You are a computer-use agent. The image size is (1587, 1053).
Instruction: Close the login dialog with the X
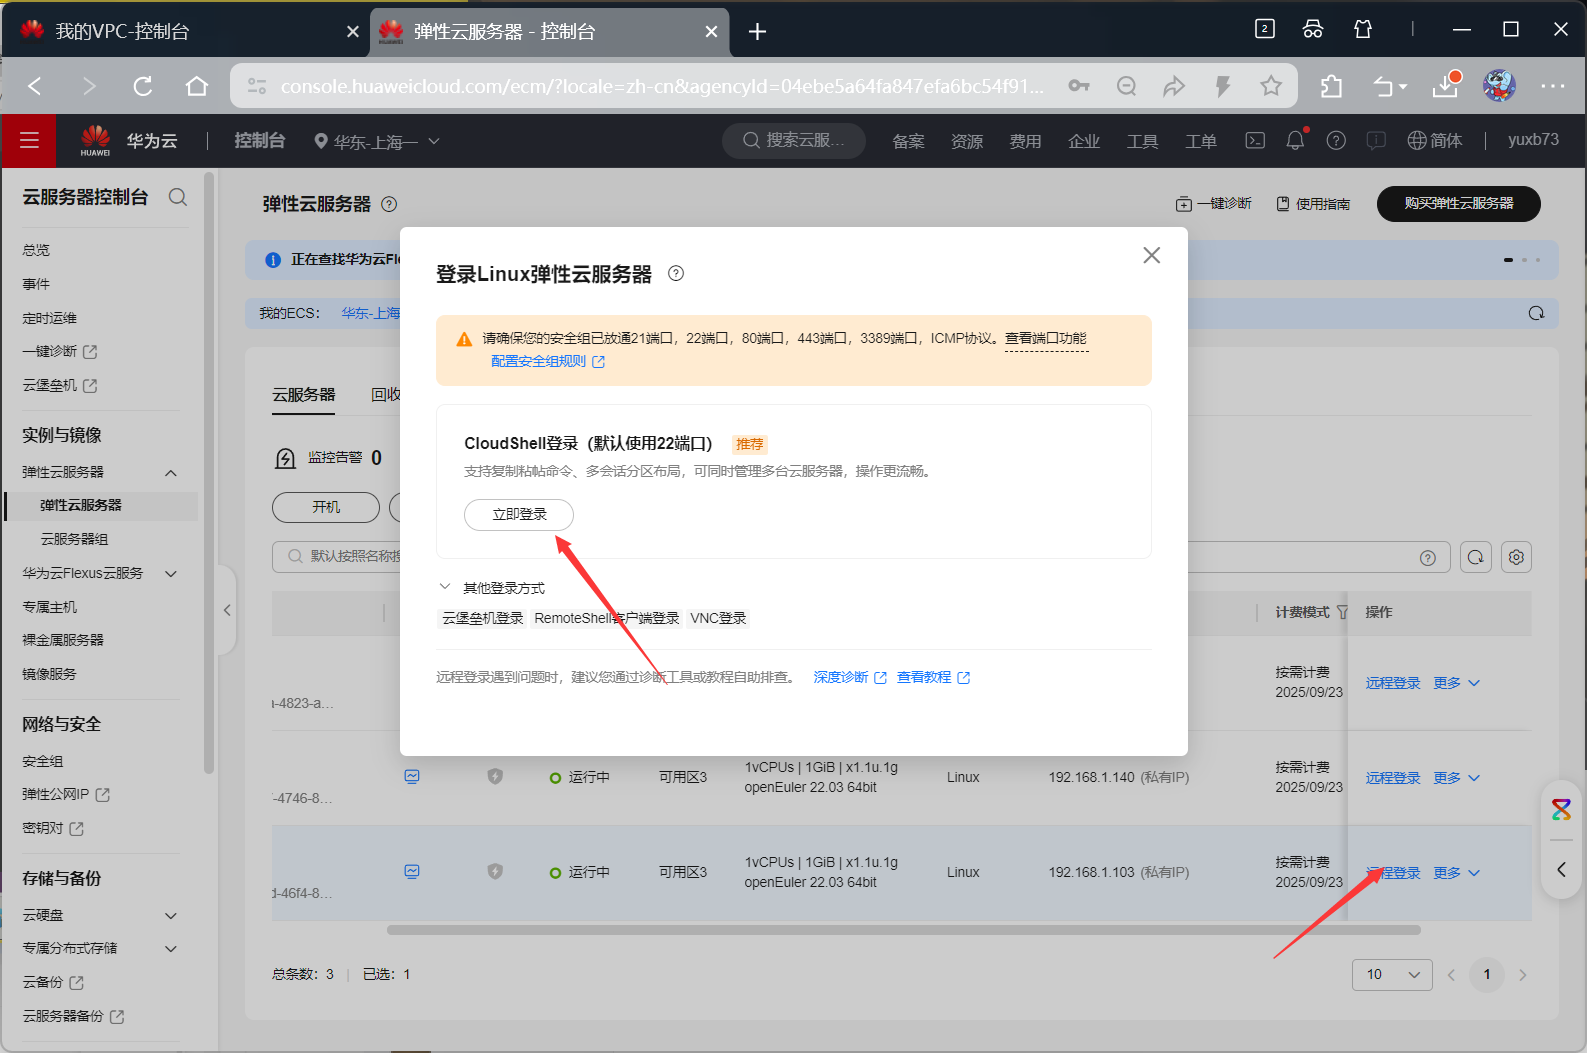tap(1152, 255)
